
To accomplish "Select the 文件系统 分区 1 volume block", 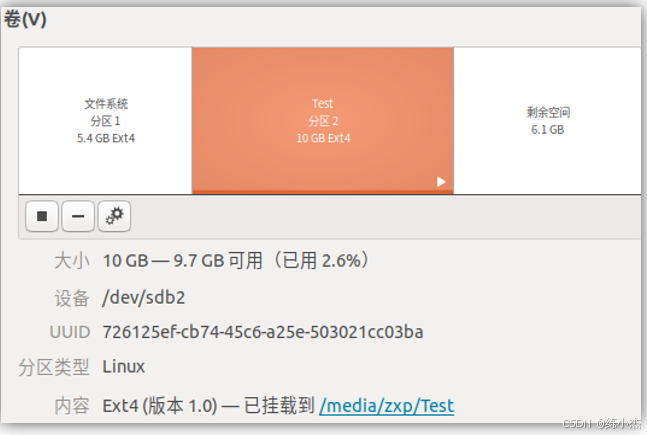I will coord(106,120).
